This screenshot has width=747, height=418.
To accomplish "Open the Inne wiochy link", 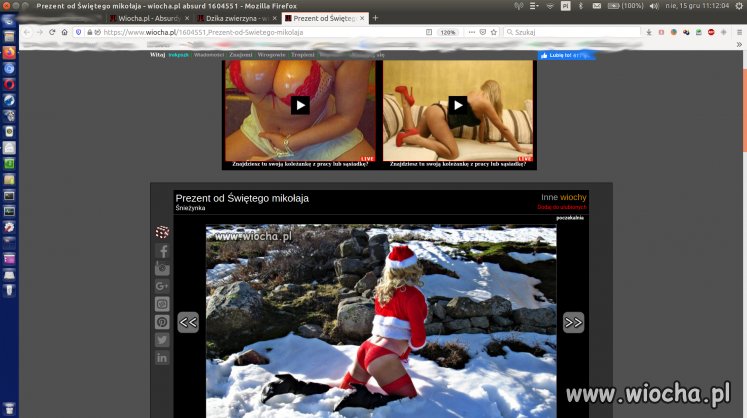I will coord(564,197).
